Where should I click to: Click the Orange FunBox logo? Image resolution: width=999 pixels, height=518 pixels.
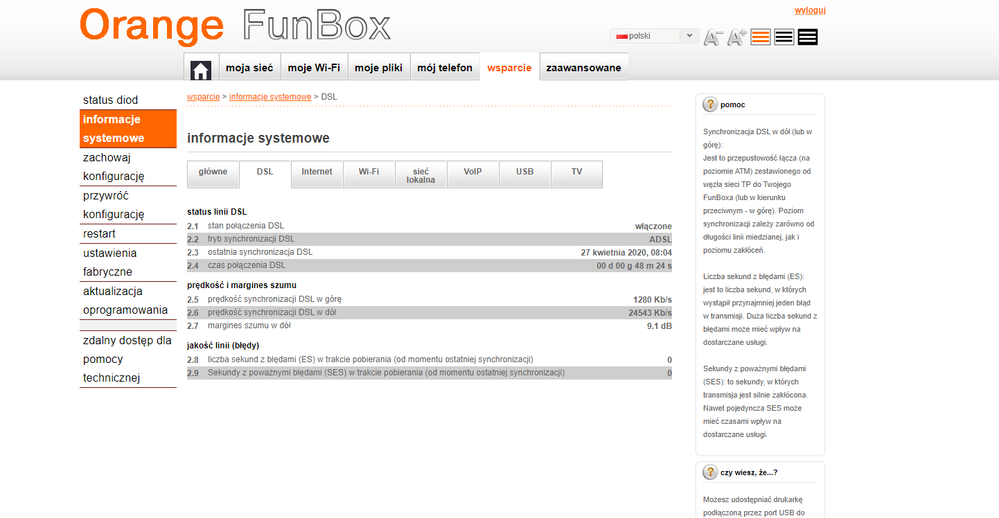pos(235,26)
